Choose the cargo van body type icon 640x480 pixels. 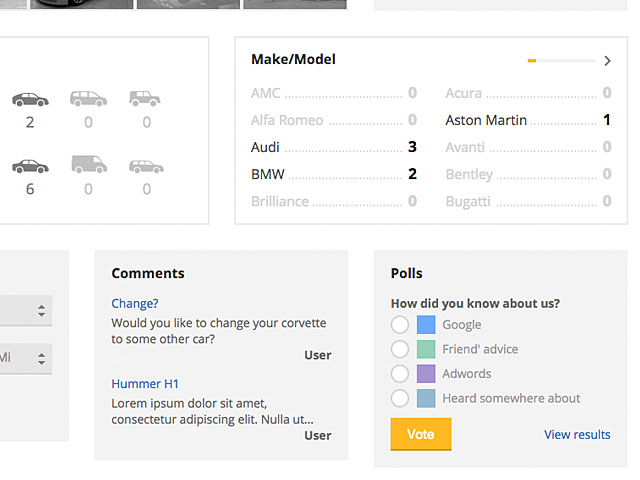point(89,164)
